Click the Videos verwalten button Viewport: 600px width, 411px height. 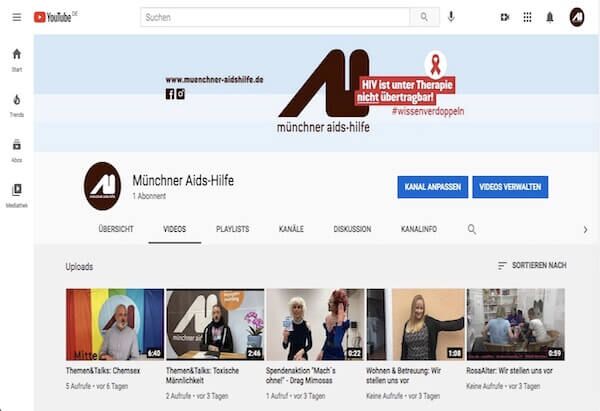tap(510, 187)
